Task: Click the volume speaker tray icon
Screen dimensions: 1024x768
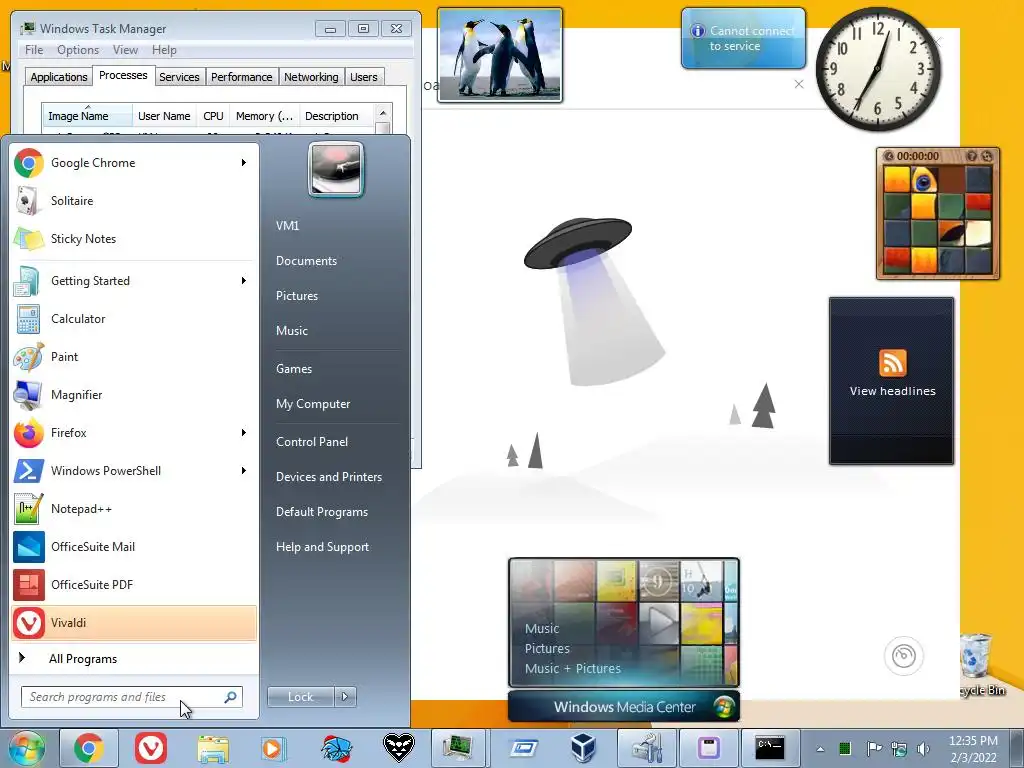Action: (923, 749)
